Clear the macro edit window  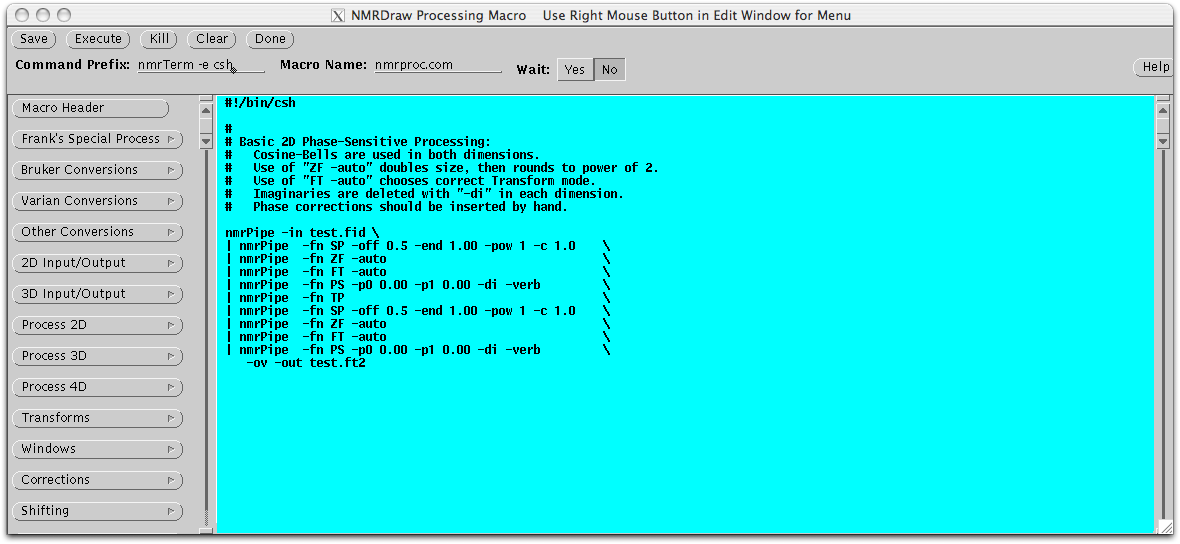[x=211, y=39]
